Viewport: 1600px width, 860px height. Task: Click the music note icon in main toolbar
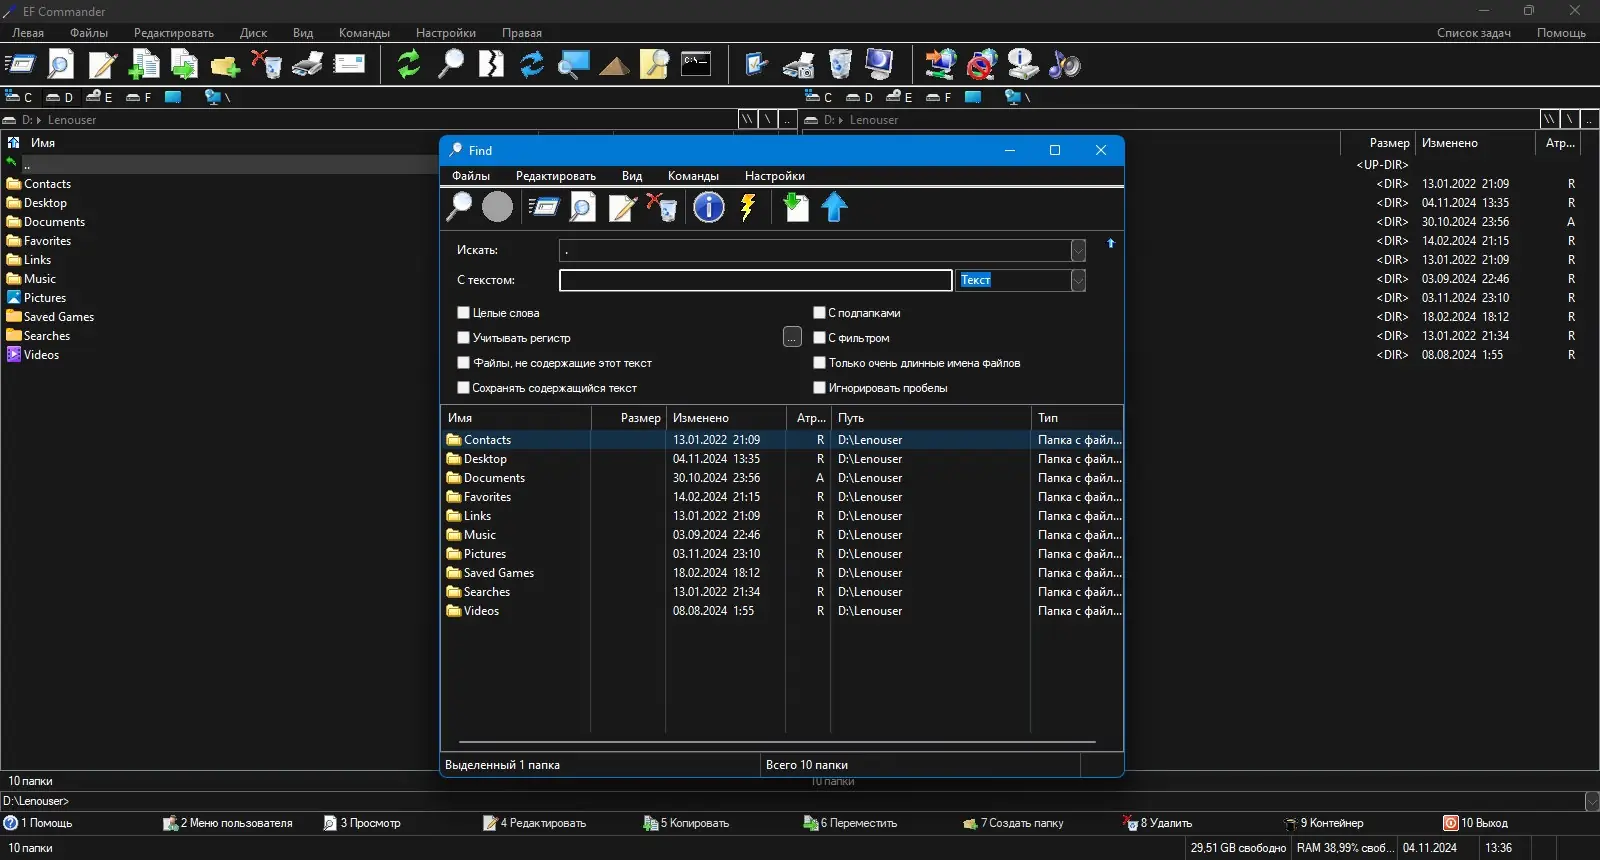pyautogui.click(x=1064, y=65)
